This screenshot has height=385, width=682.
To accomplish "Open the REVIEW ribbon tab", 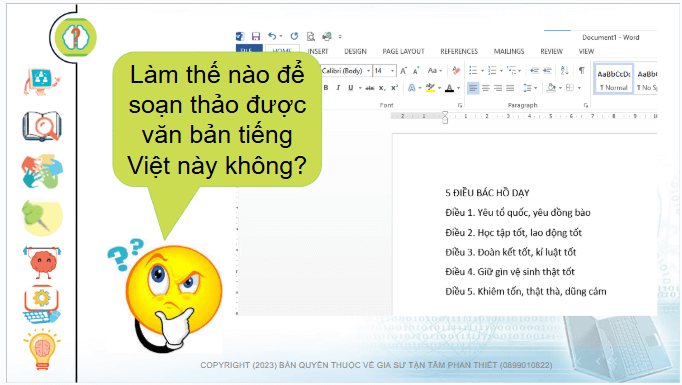I will click(552, 51).
